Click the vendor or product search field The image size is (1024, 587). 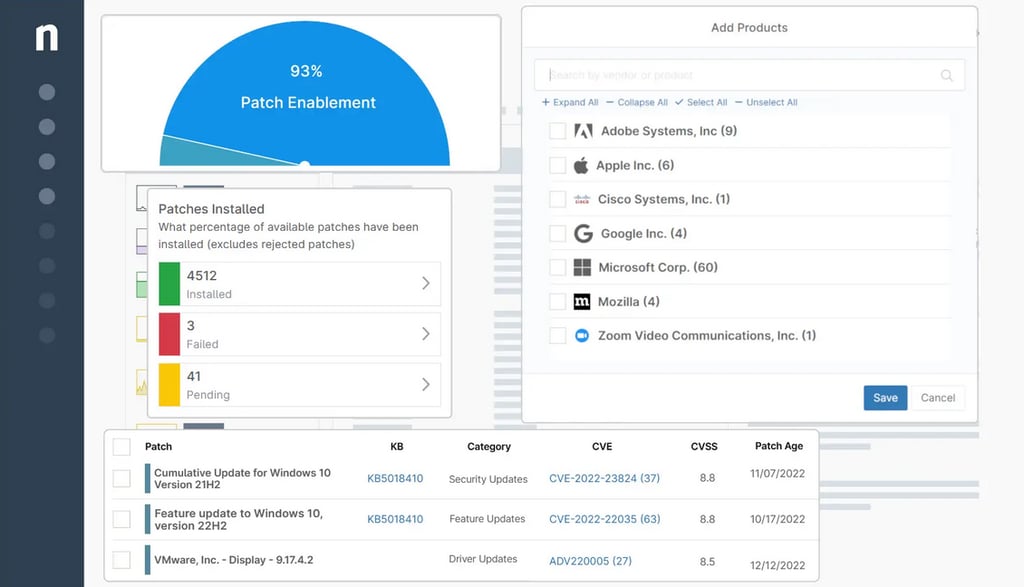740,75
